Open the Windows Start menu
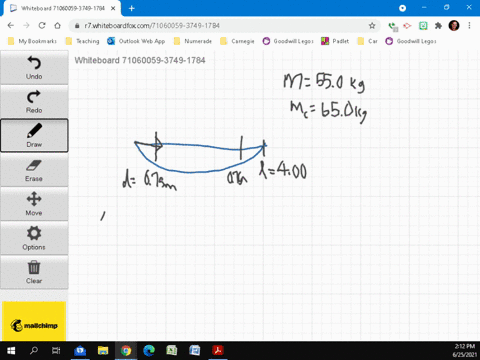 [x=11, y=351]
